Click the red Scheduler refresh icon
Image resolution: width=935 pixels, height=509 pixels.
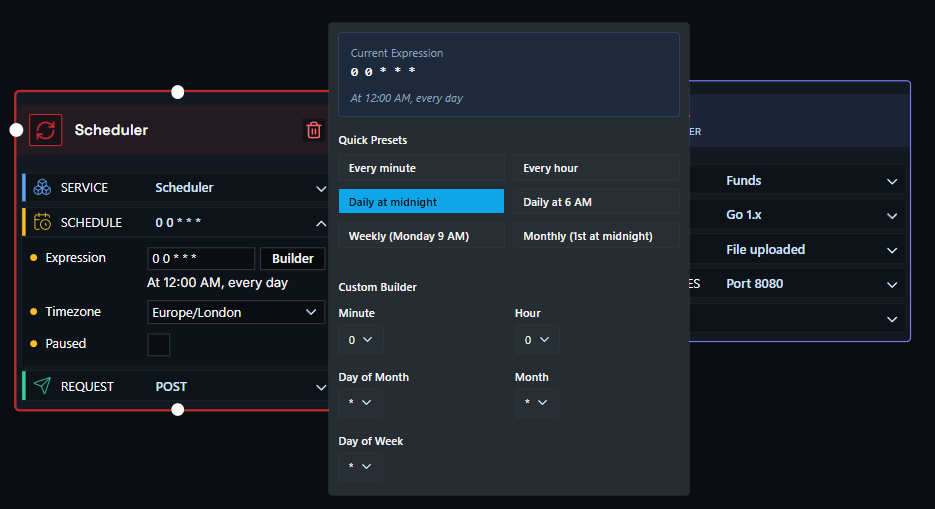point(46,130)
